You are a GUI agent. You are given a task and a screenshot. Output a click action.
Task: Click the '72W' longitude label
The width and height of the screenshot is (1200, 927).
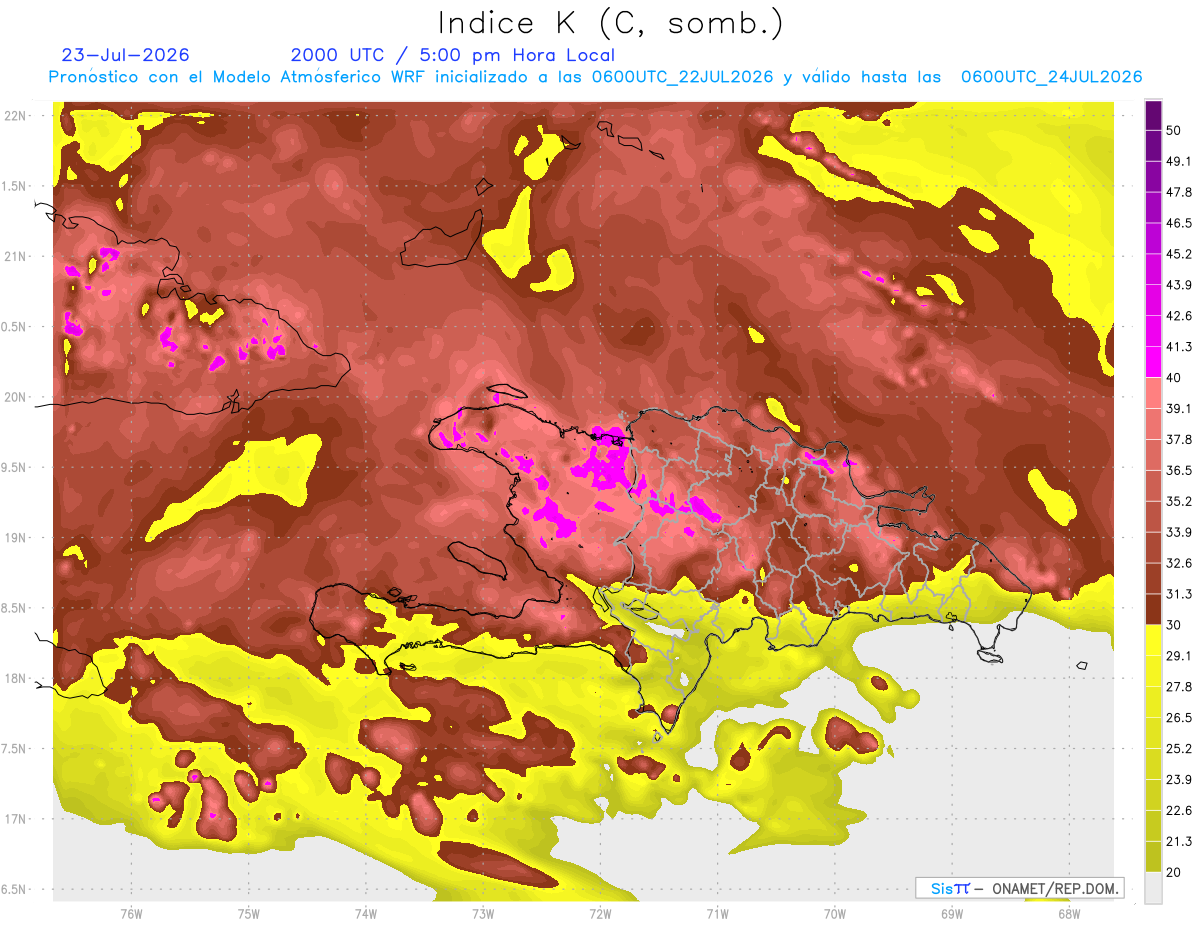pyautogui.click(x=600, y=913)
